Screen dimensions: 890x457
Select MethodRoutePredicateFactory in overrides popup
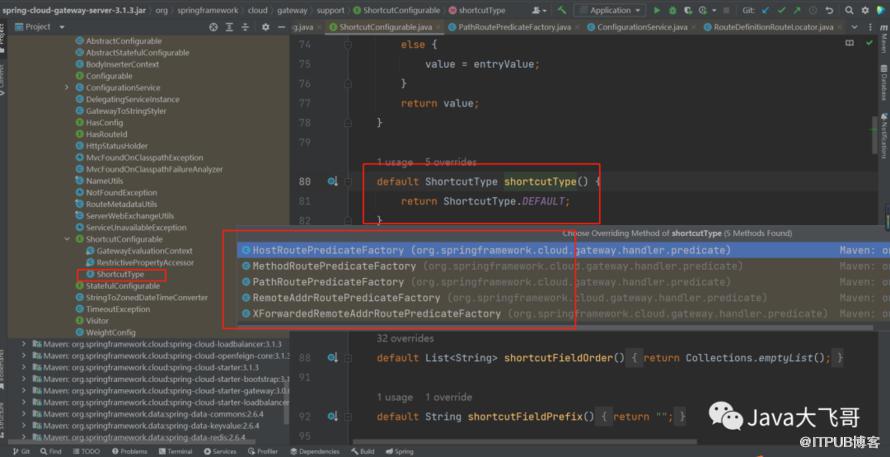coord(334,266)
